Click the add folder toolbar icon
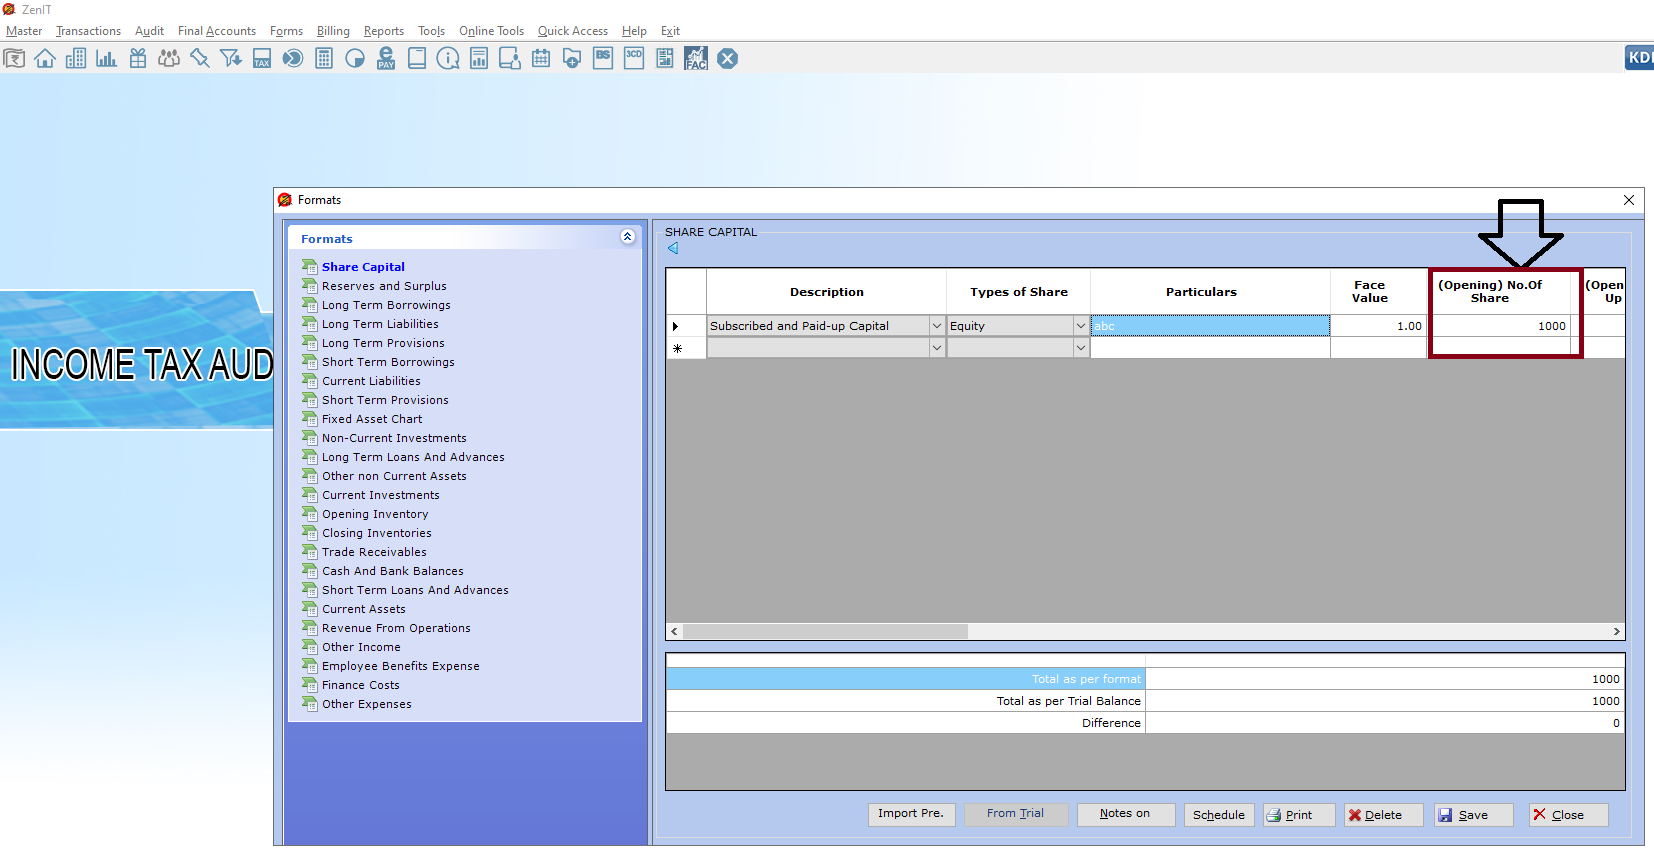The height and width of the screenshot is (859, 1654). (572, 59)
